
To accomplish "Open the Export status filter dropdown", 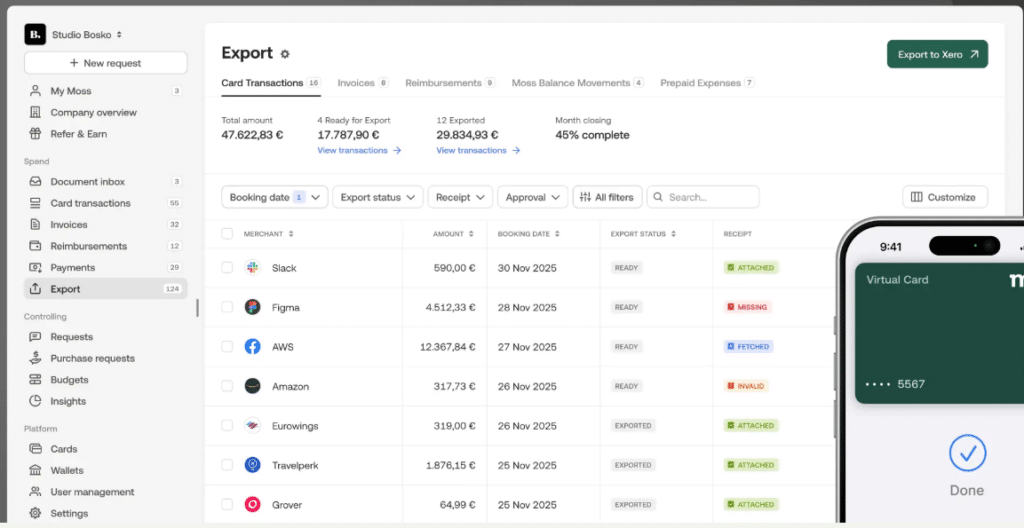I will [377, 197].
